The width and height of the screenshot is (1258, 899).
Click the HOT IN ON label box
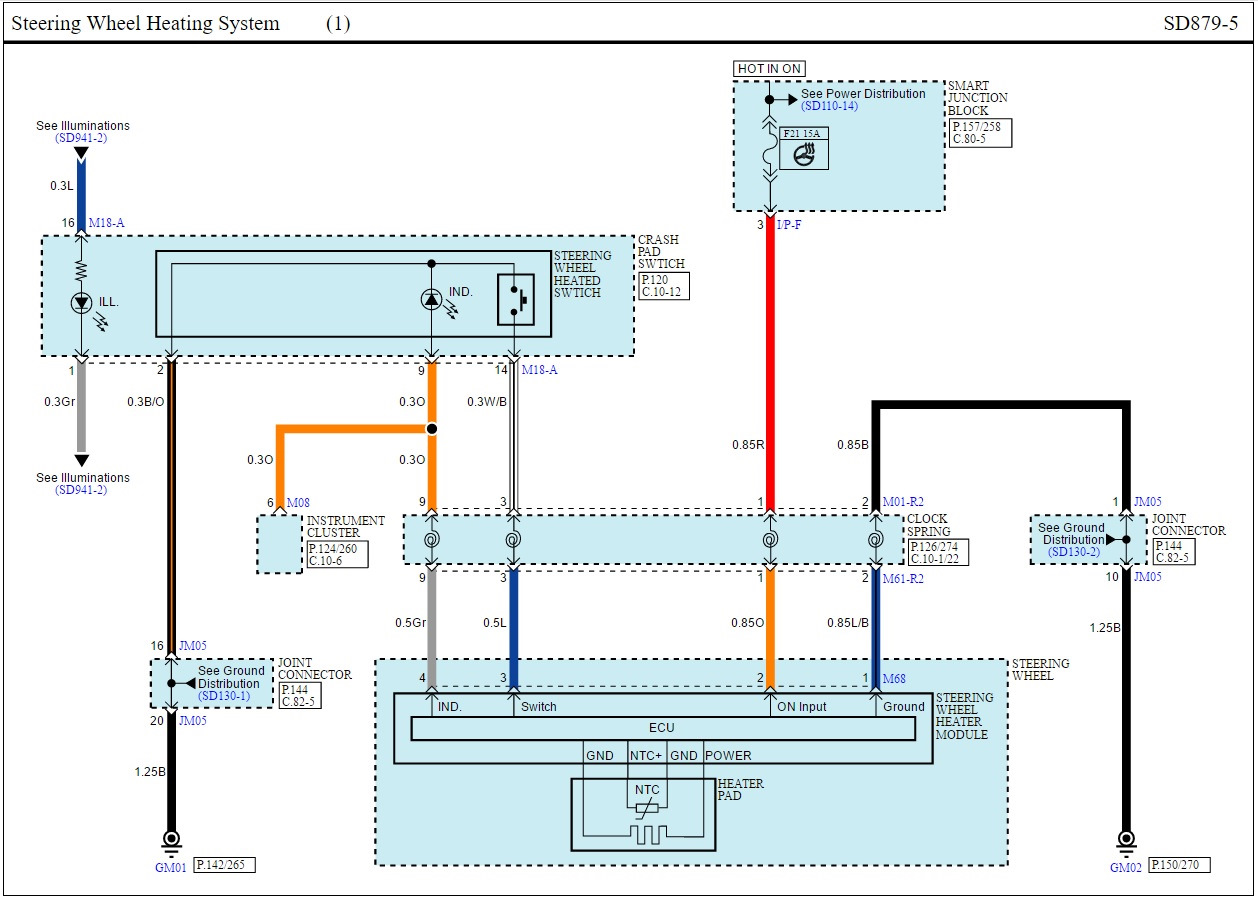(769, 69)
